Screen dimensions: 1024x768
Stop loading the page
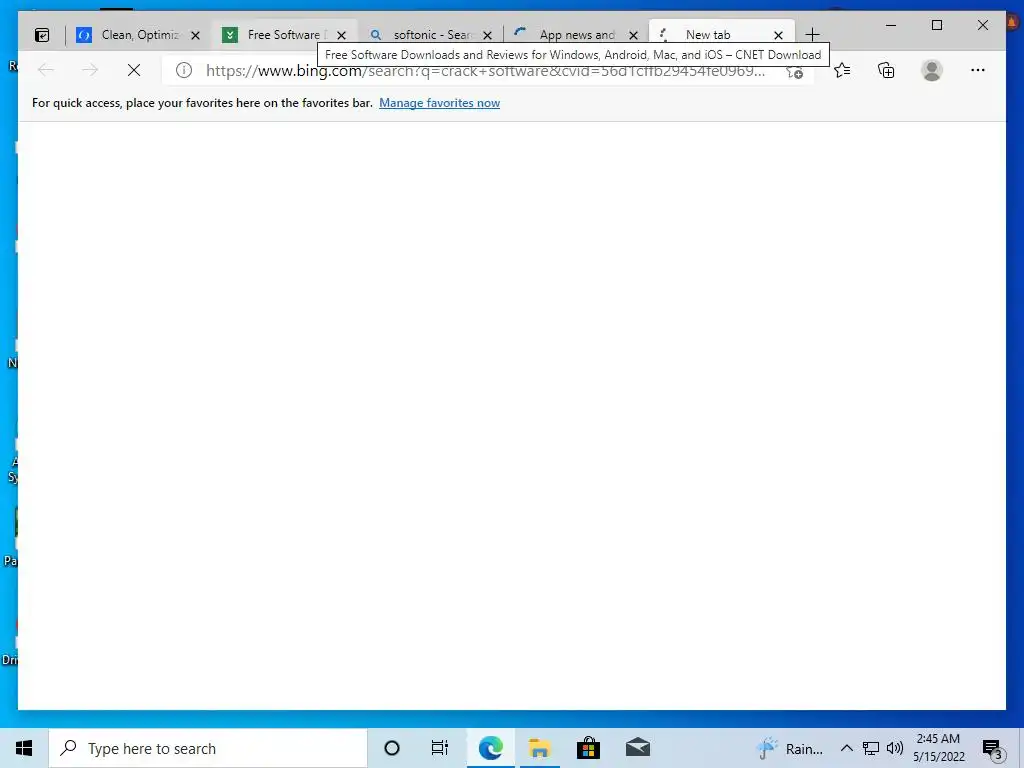[134, 70]
